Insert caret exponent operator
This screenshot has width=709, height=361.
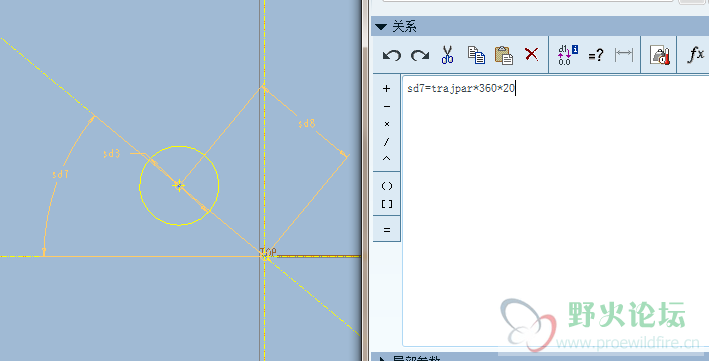[x=387, y=158]
